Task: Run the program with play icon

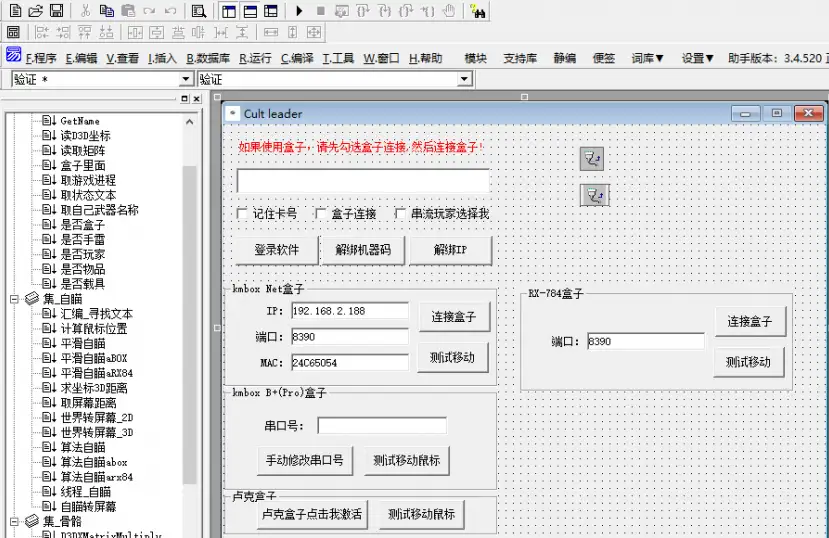Action: coord(299,11)
